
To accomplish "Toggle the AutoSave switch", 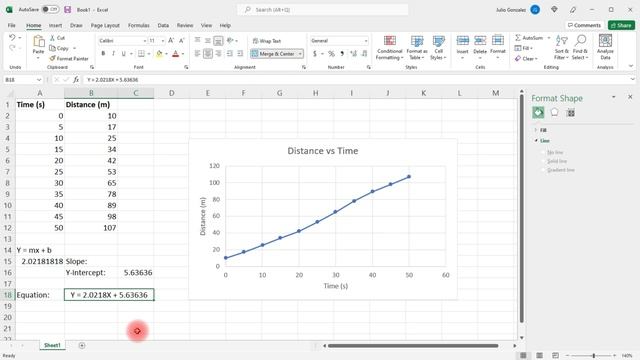I will [x=51, y=9].
